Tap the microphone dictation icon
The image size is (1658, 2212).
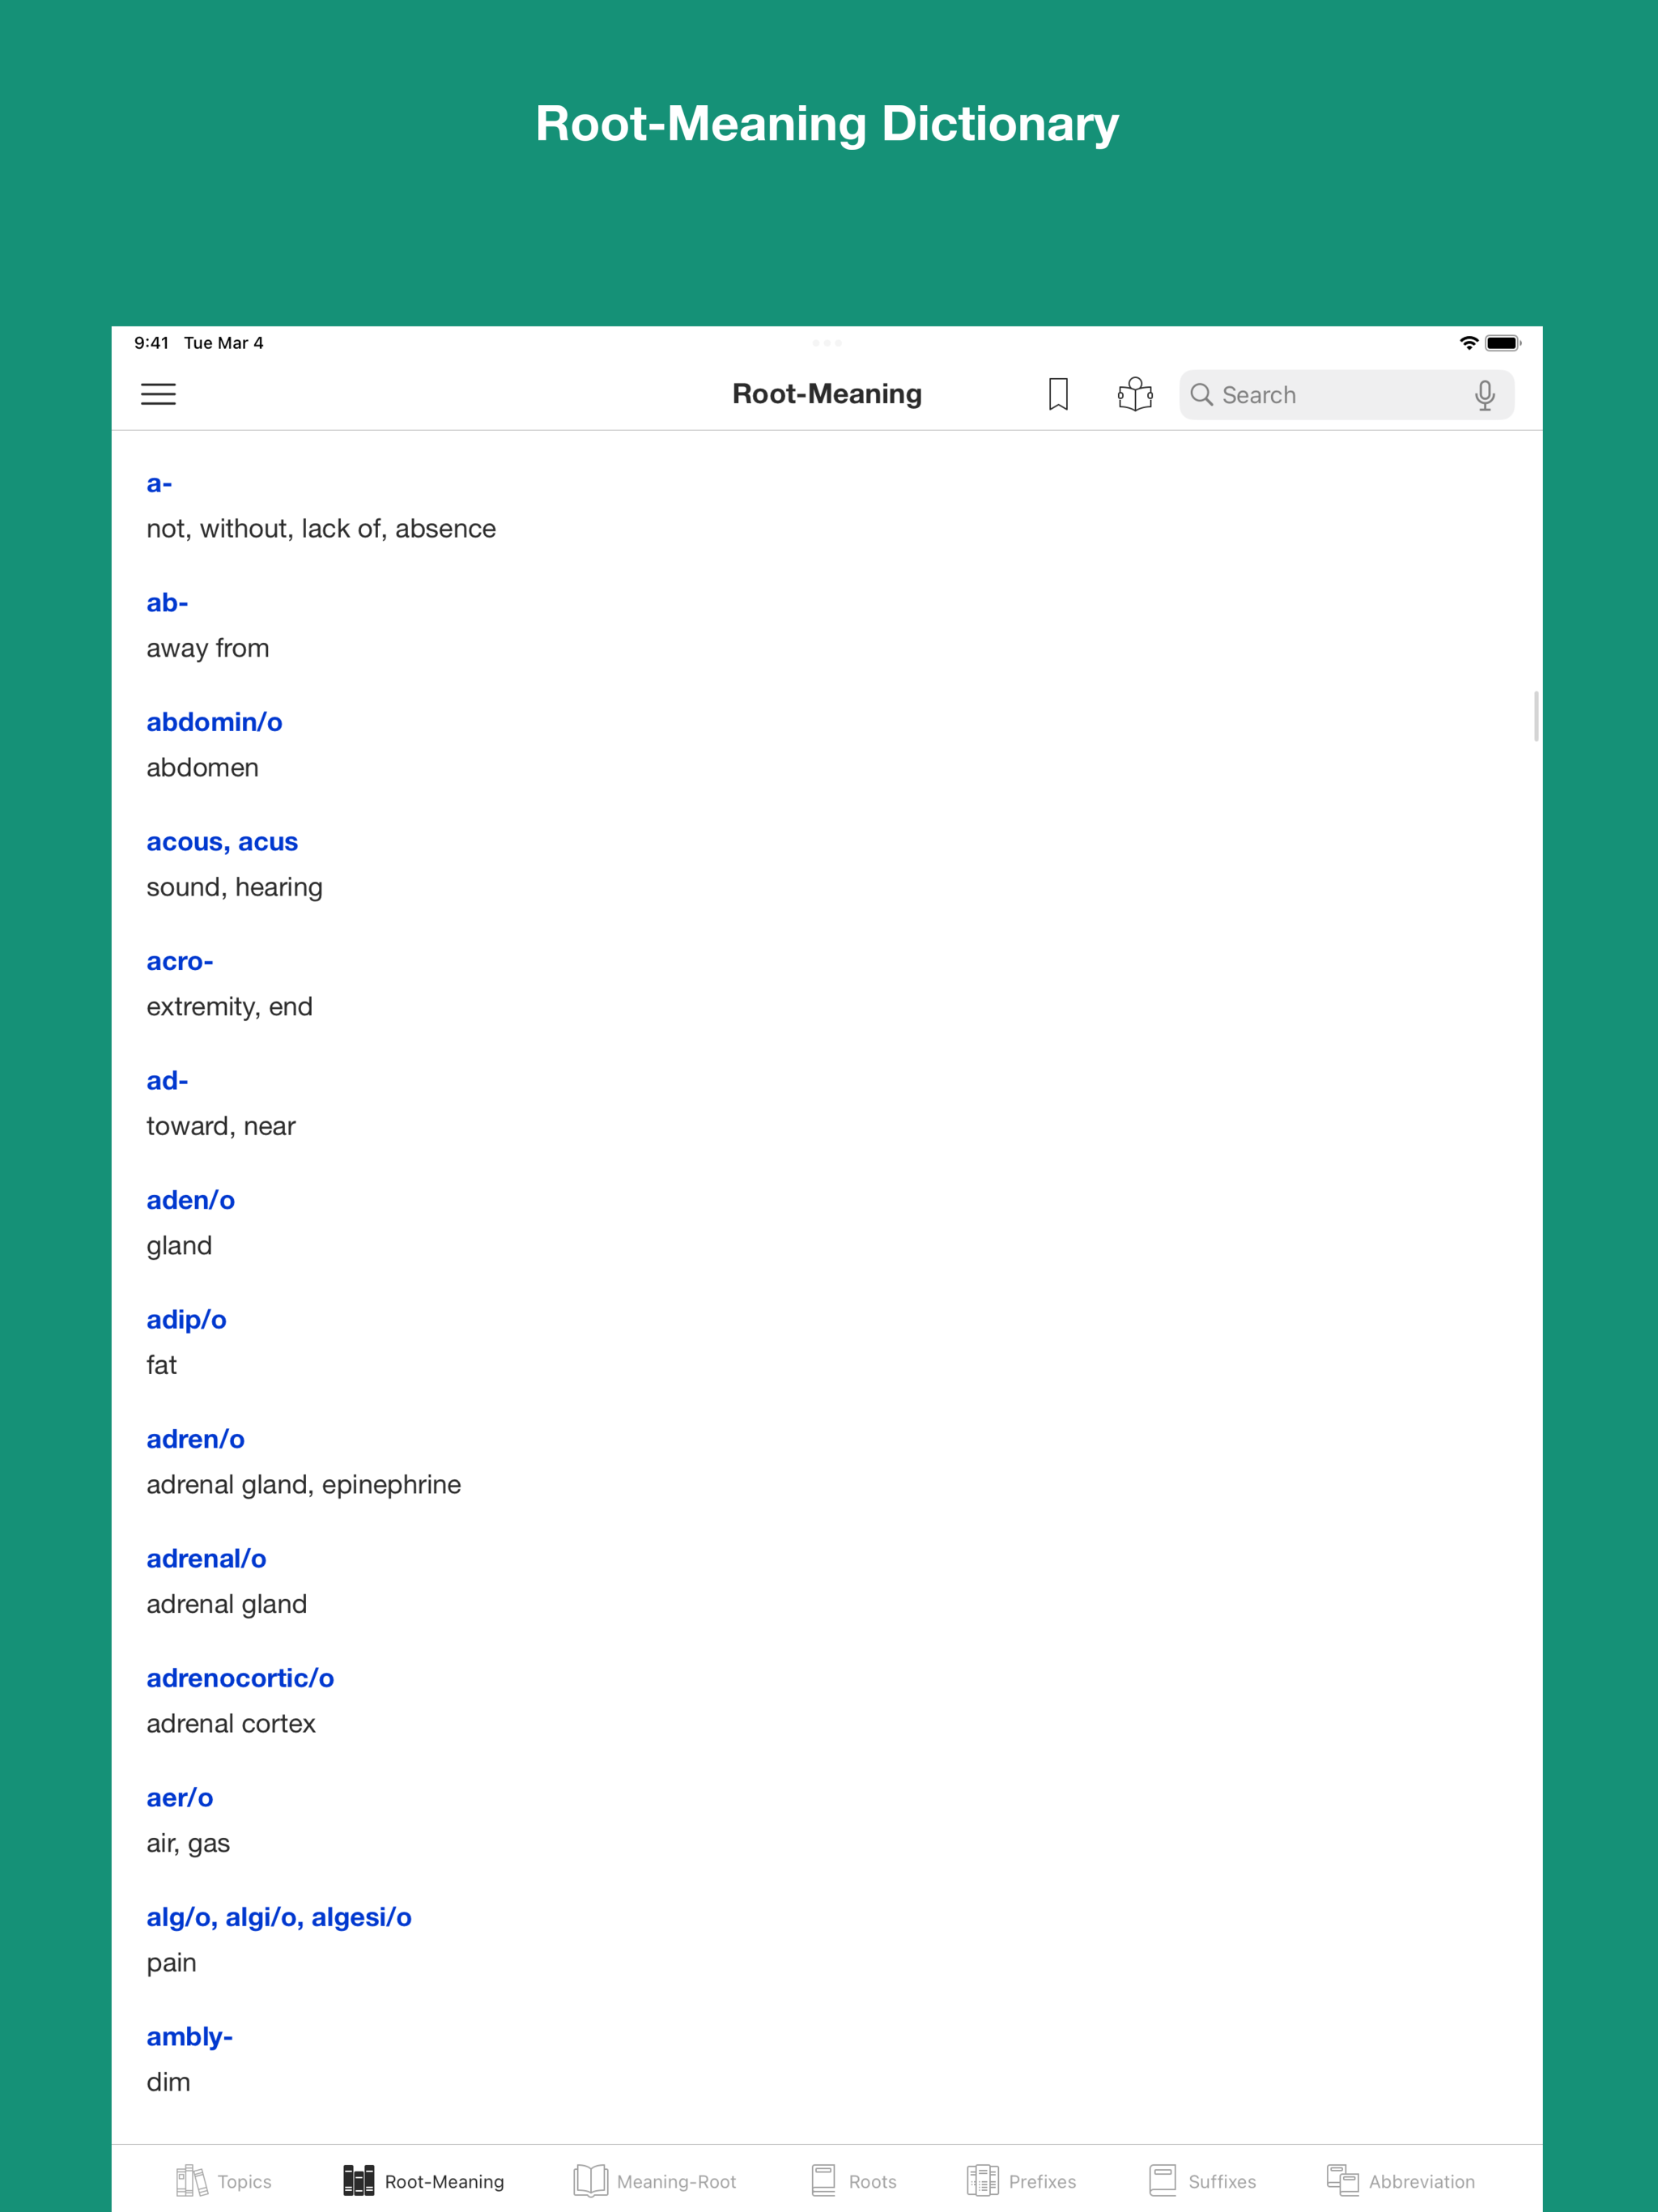pyautogui.click(x=1485, y=395)
